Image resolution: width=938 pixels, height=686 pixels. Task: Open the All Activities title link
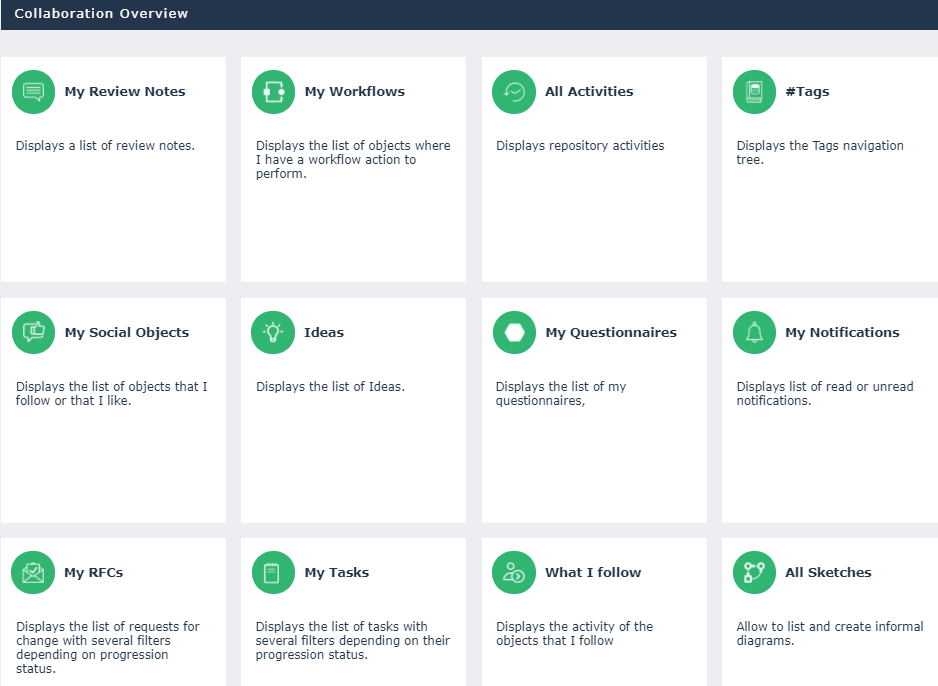tap(589, 92)
